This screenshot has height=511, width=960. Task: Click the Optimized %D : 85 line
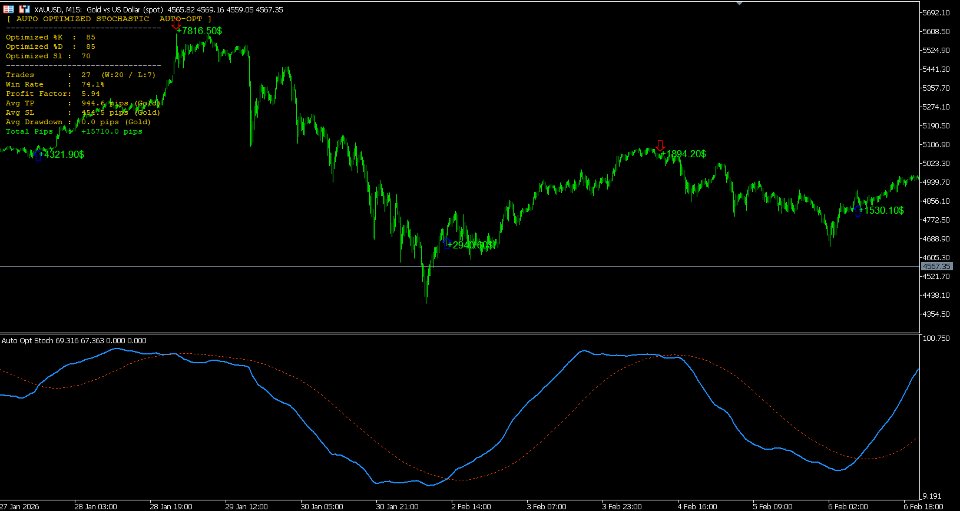[51, 47]
